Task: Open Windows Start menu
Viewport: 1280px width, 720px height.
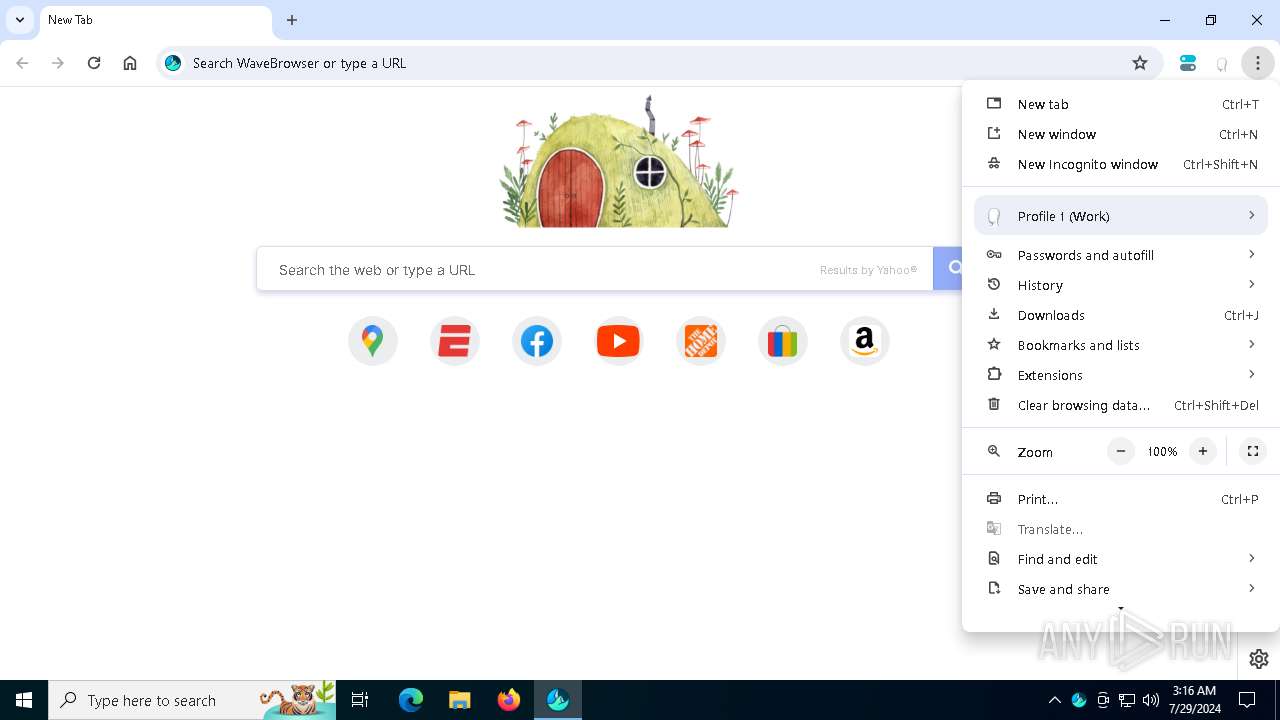Action: [24, 700]
